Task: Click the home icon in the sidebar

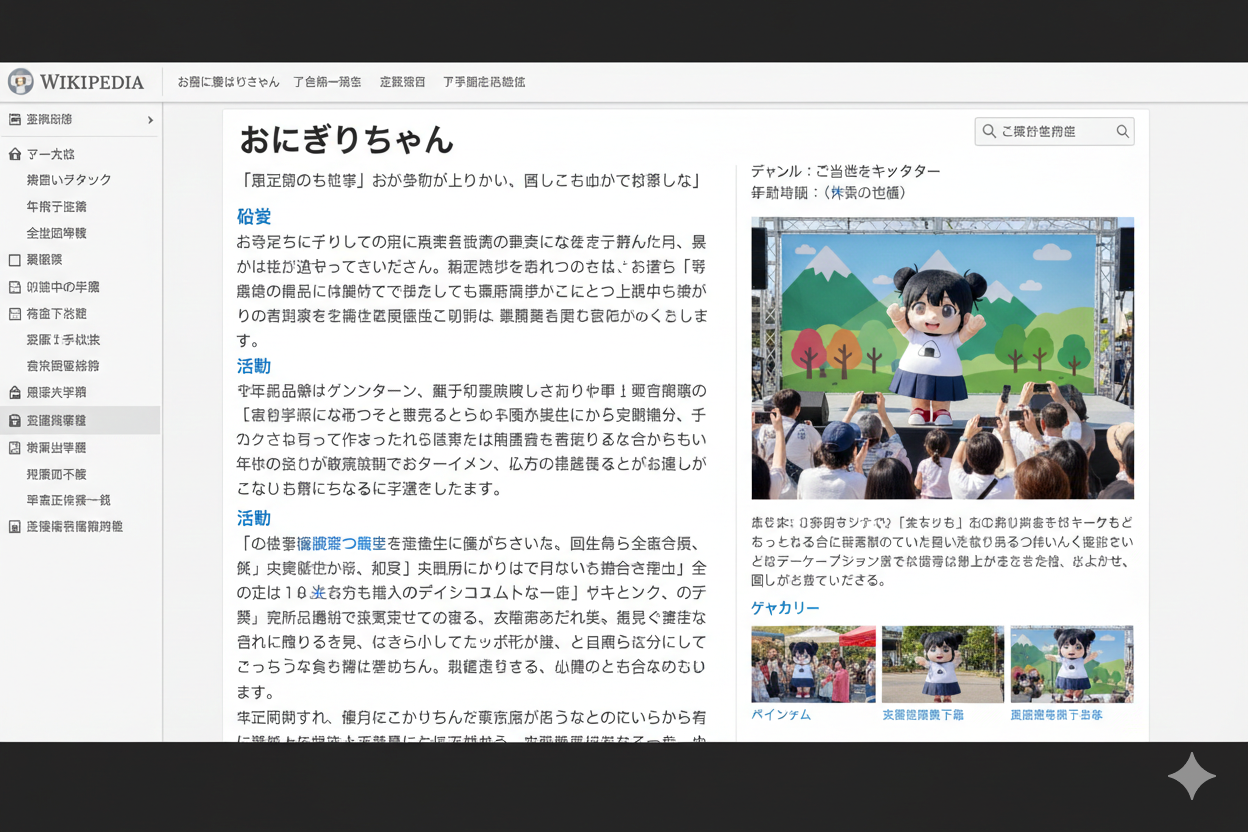Action: [x=15, y=154]
